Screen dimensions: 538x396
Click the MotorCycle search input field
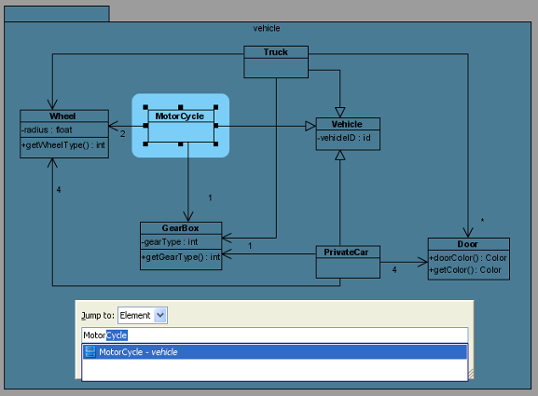pyautogui.click(x=274, y=335)
